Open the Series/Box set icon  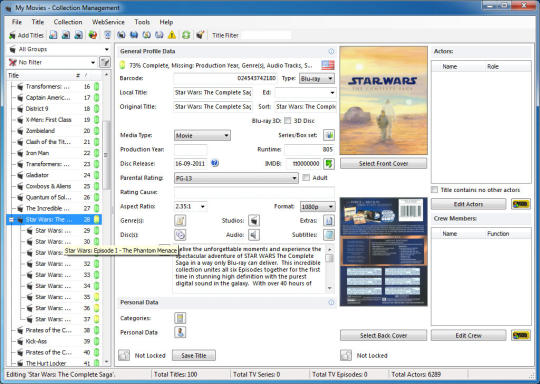[x=329, y=135]
